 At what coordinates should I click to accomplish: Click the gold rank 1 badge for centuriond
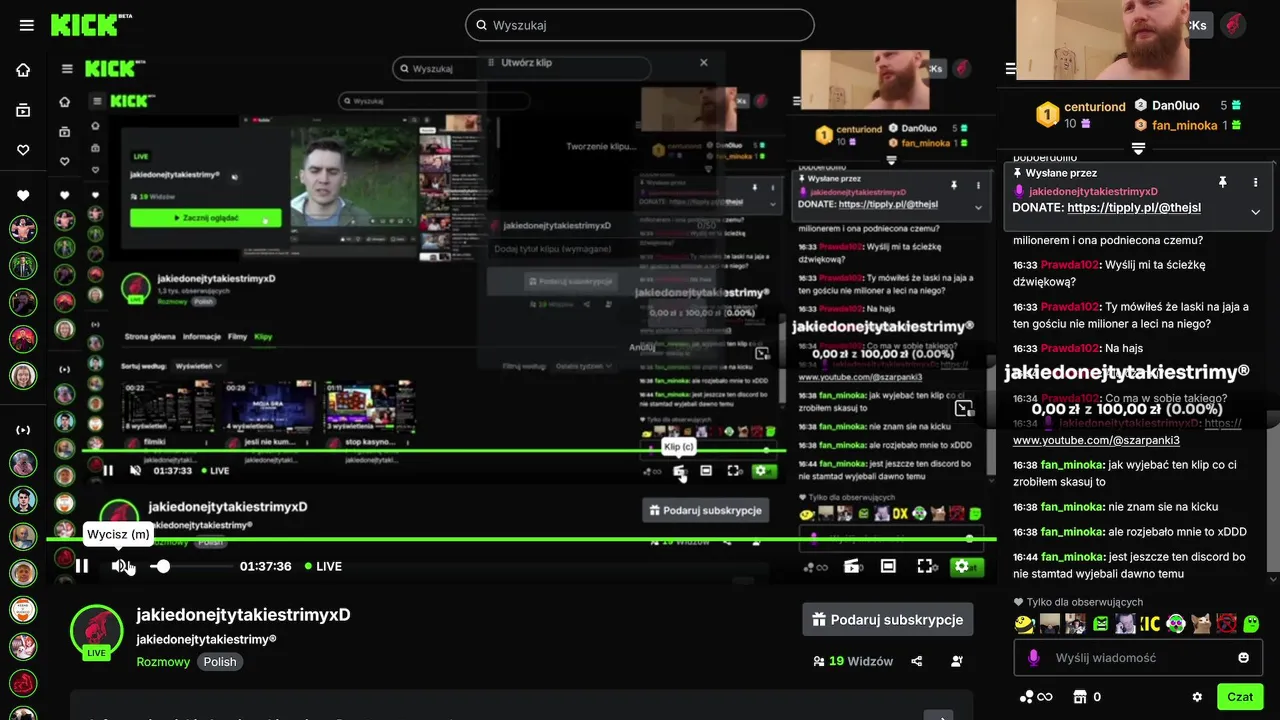click(1047, 114)
